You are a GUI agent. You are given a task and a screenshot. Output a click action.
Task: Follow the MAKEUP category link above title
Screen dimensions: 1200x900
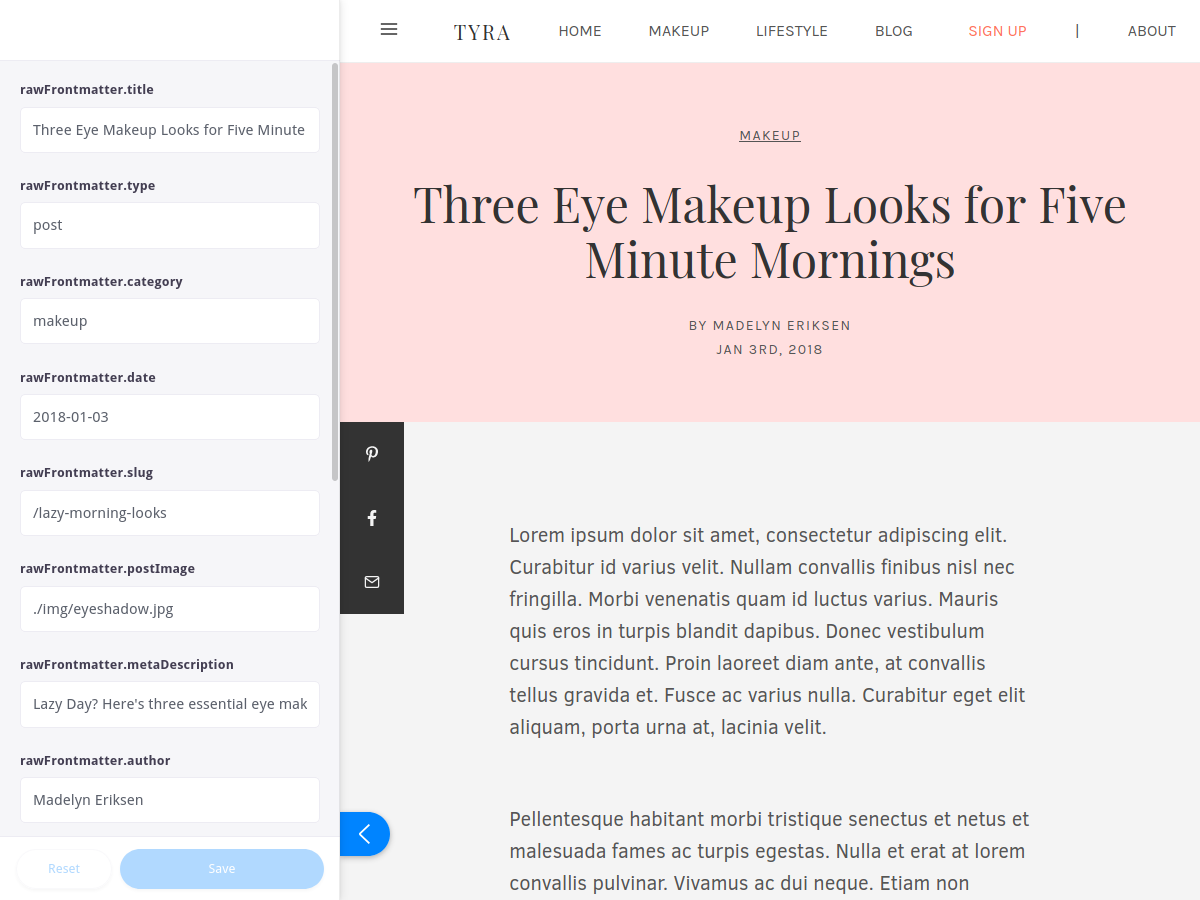[770, 136]
